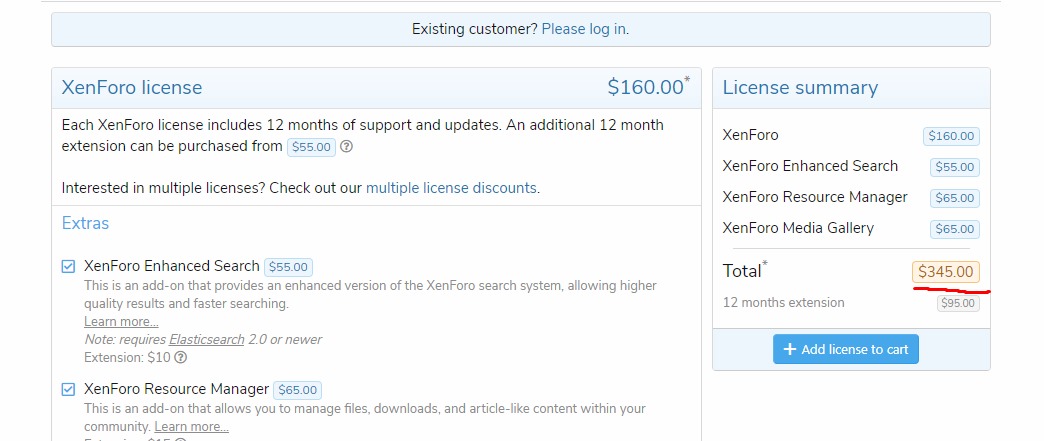This screenshot has width=1044, height=441.
Task: Click the $55.00 badge beside Enhanced Search title
Action: (x=288, y=267)
